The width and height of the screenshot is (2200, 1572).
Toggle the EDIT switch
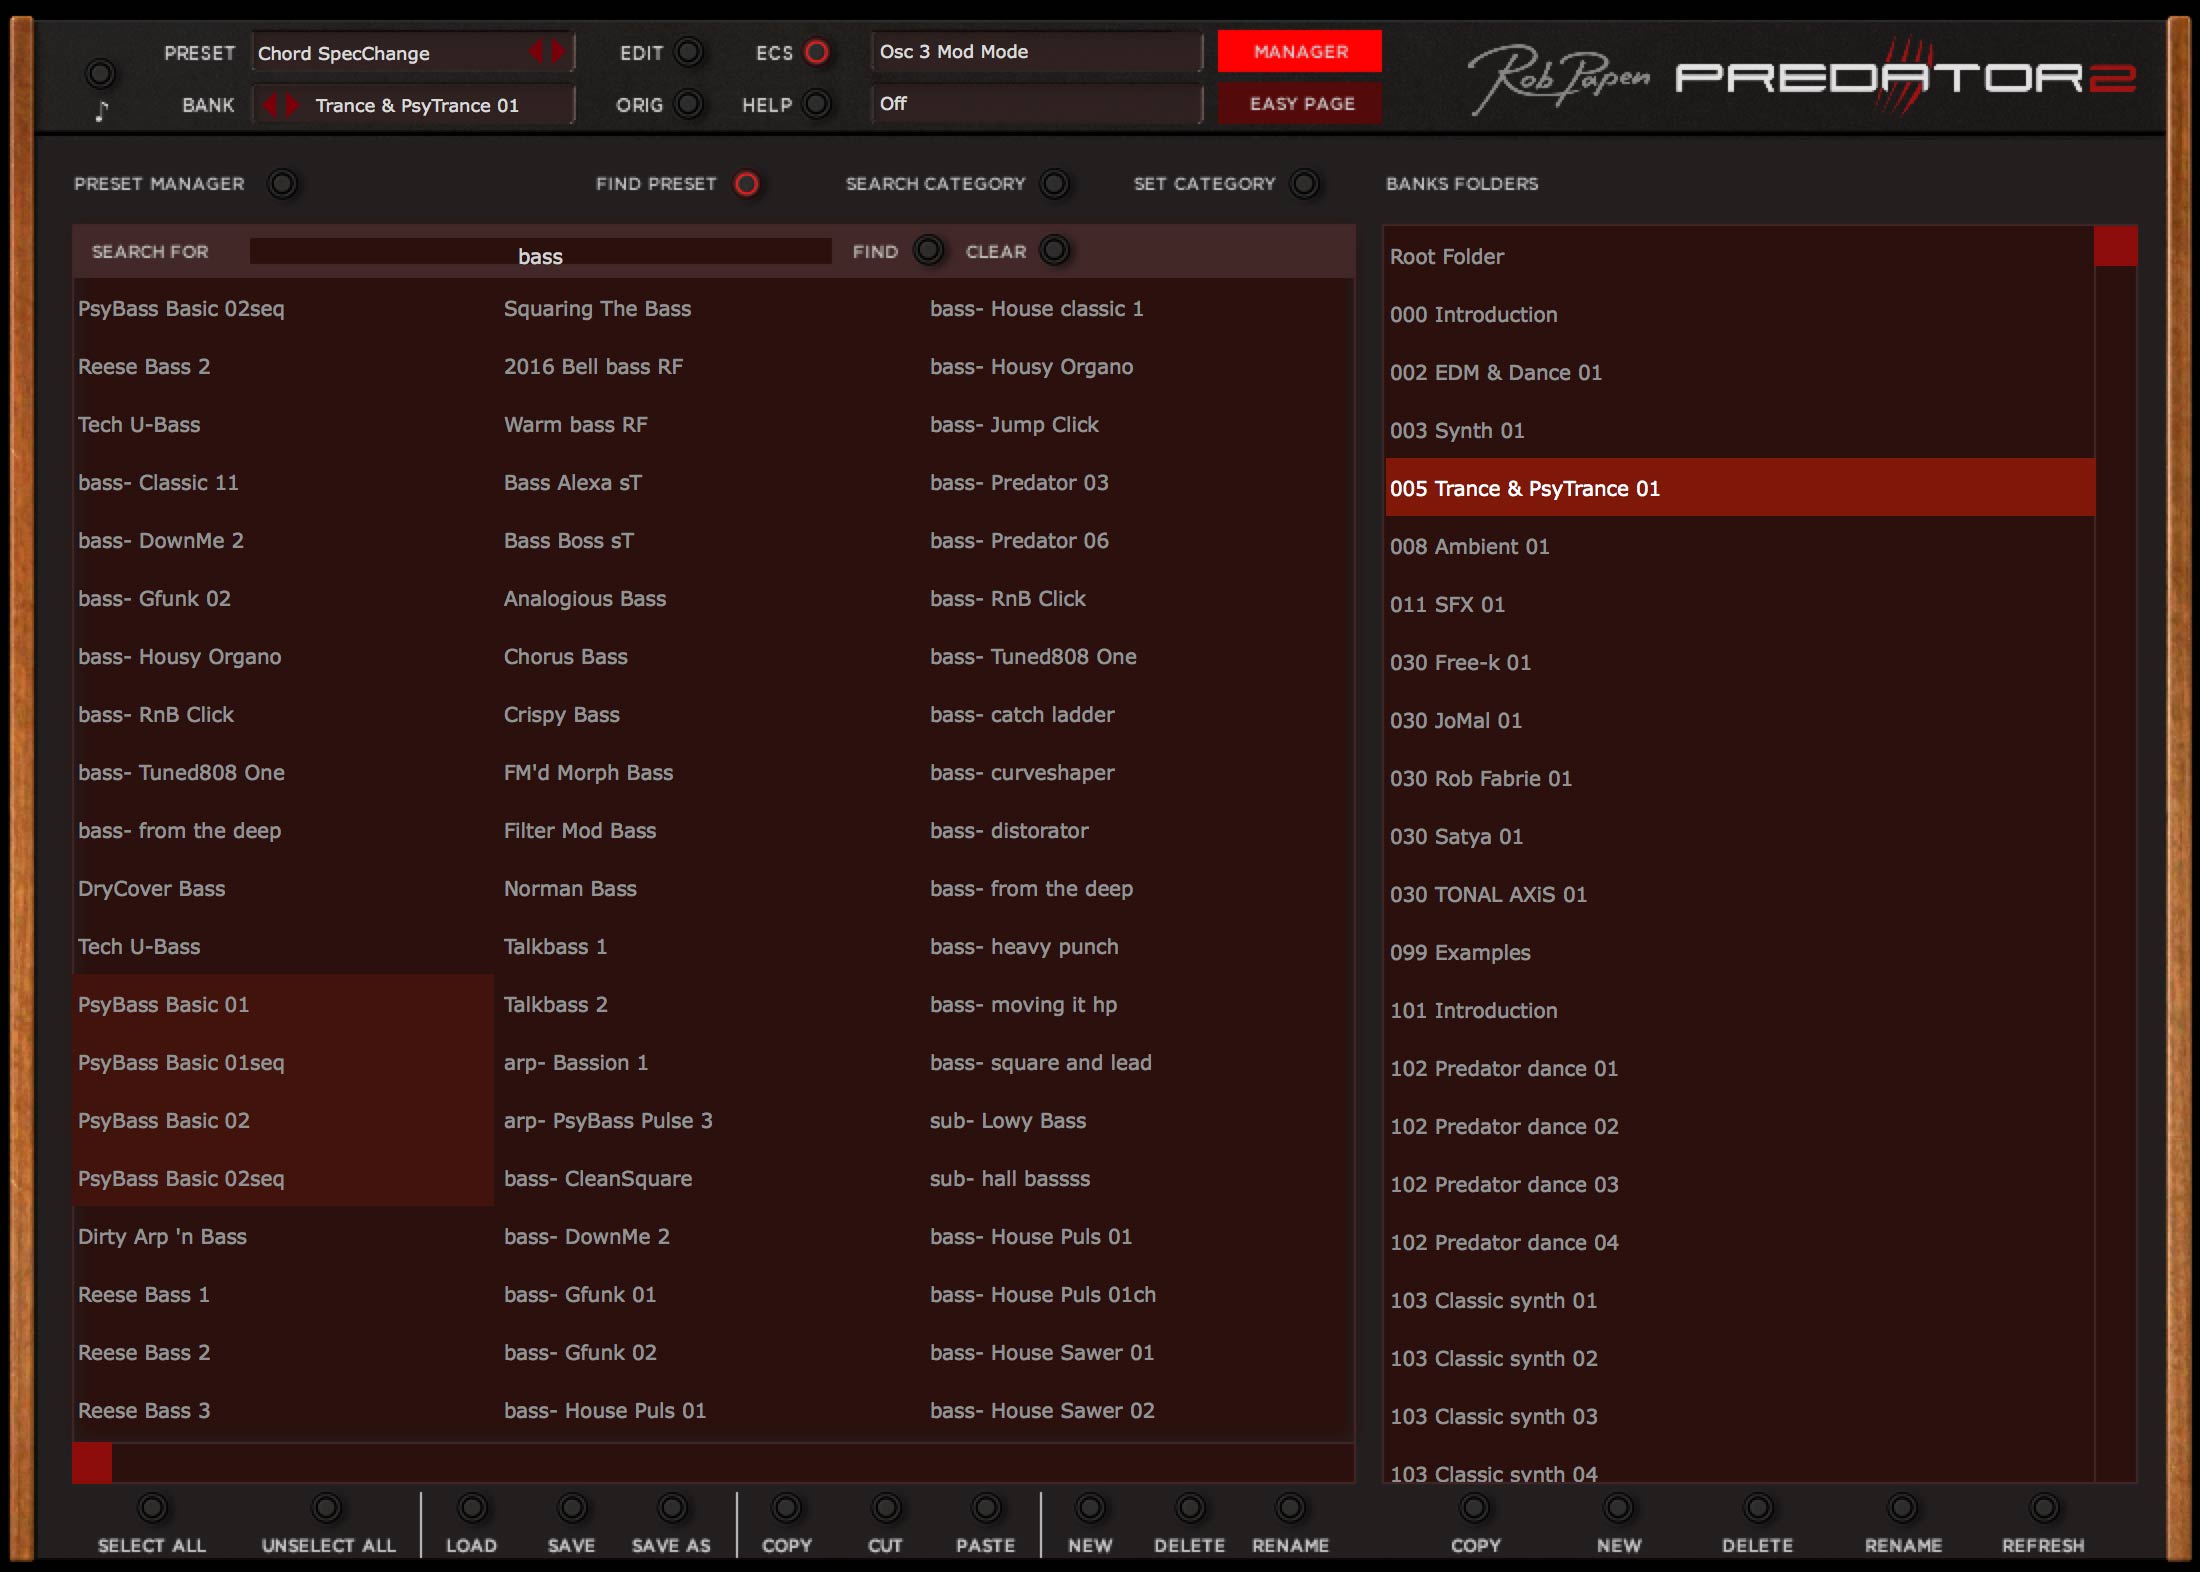click(688, 52)
